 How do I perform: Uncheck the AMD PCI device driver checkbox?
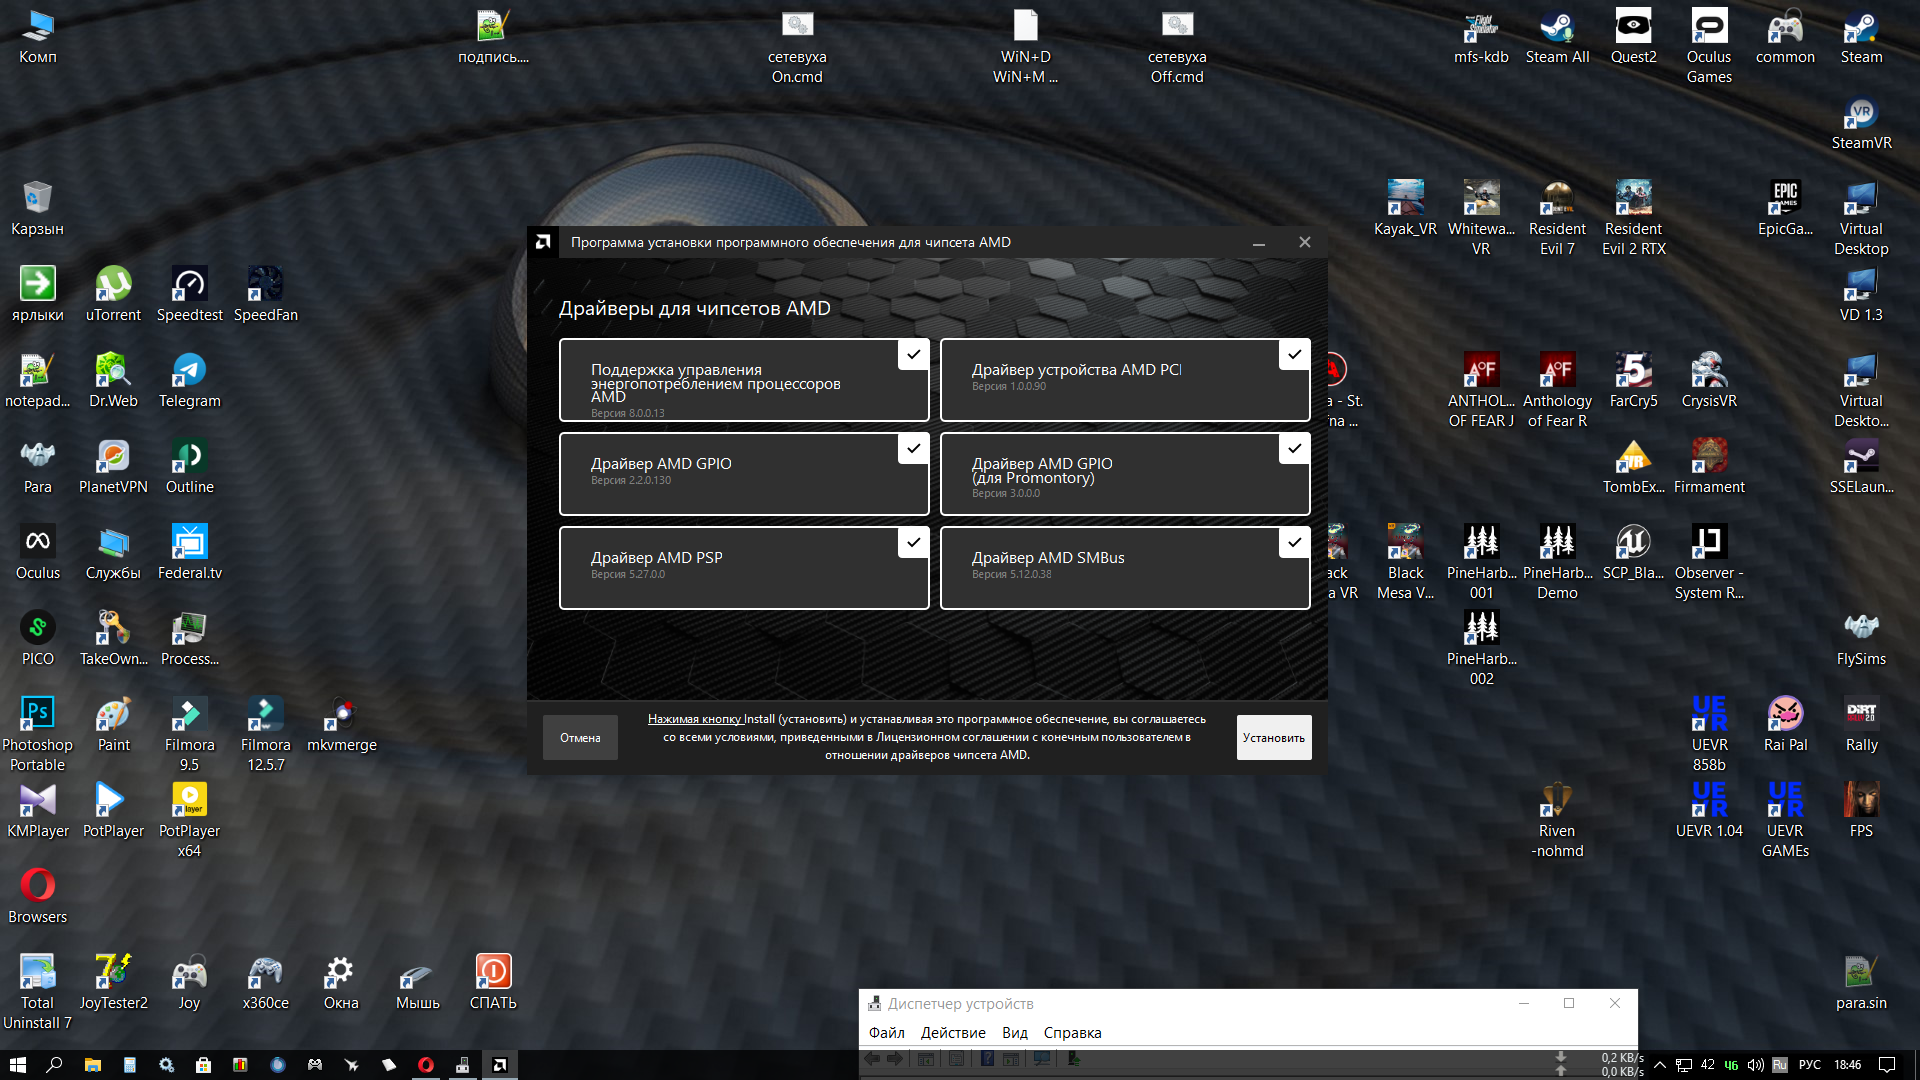[x=1294, y=355]
